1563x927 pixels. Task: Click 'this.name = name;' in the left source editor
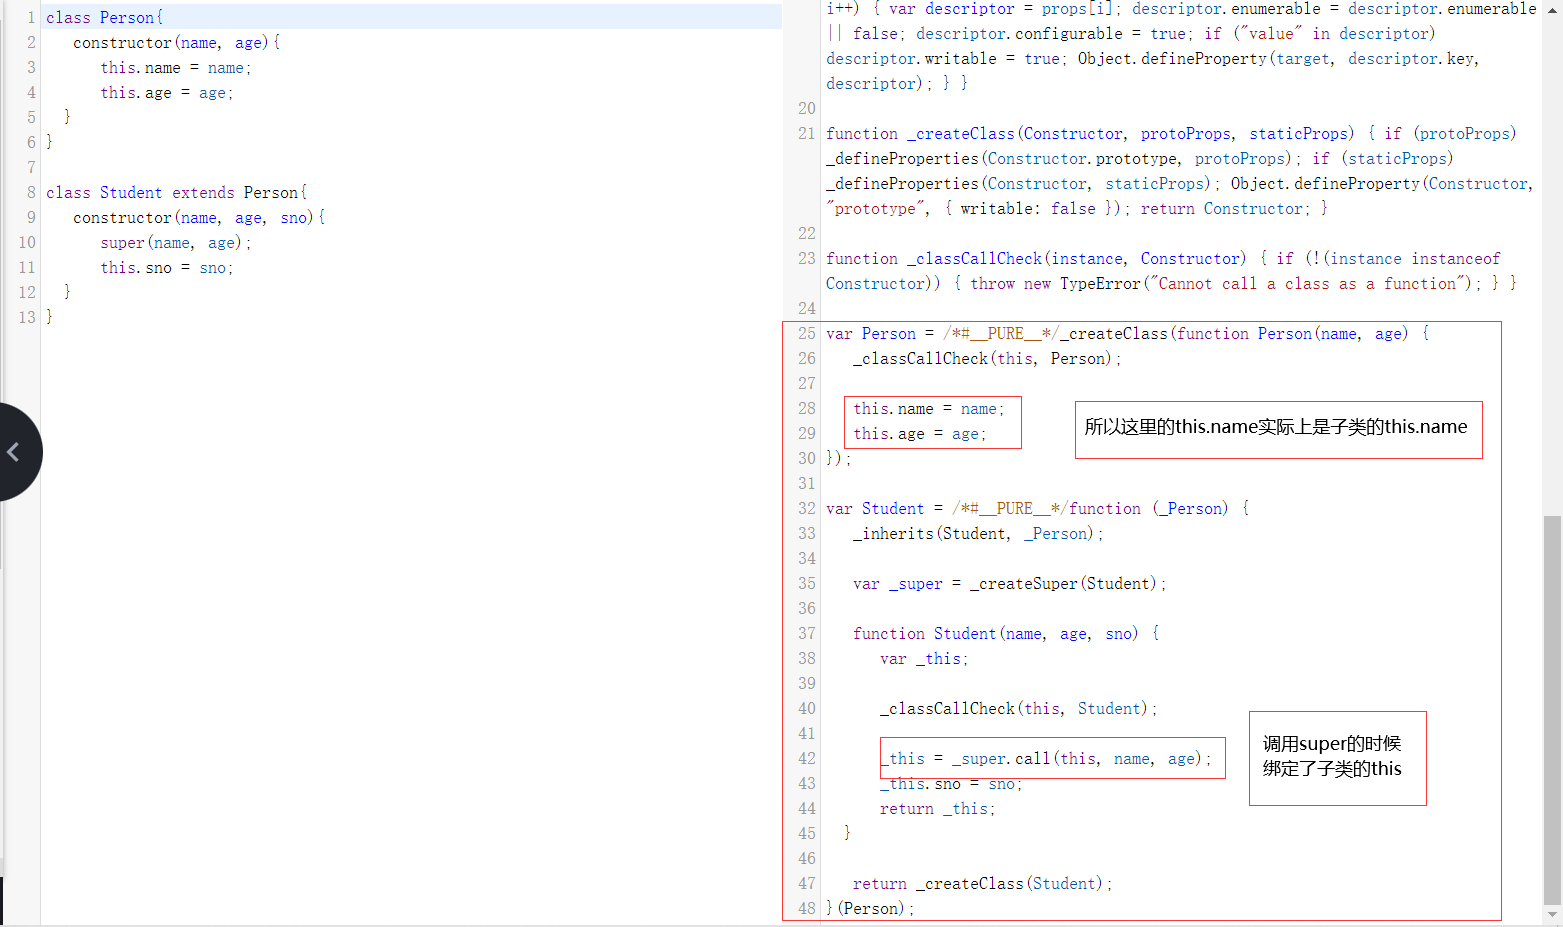176,67
